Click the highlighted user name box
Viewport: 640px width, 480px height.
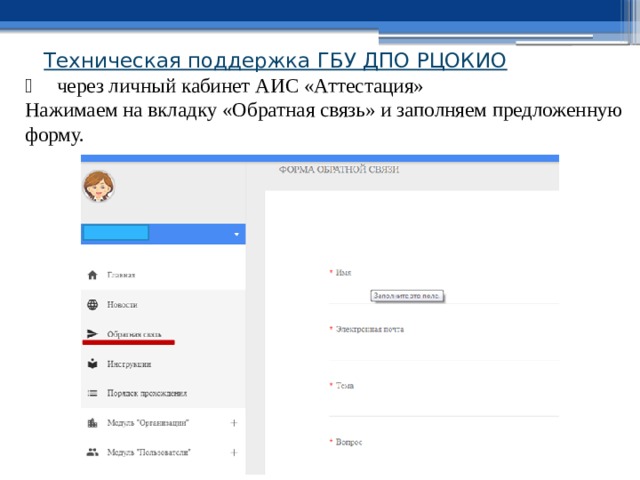coord(116,233)
